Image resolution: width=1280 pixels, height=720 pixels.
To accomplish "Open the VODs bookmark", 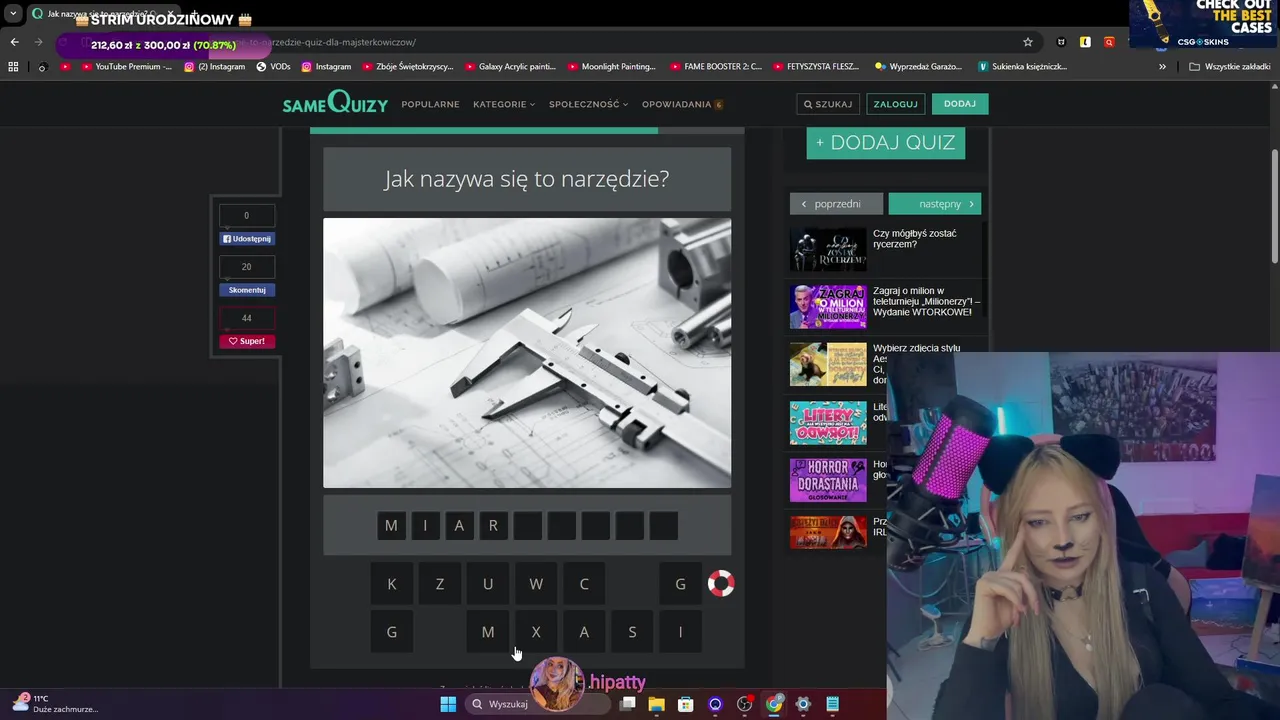I will (x=273, y=67).
